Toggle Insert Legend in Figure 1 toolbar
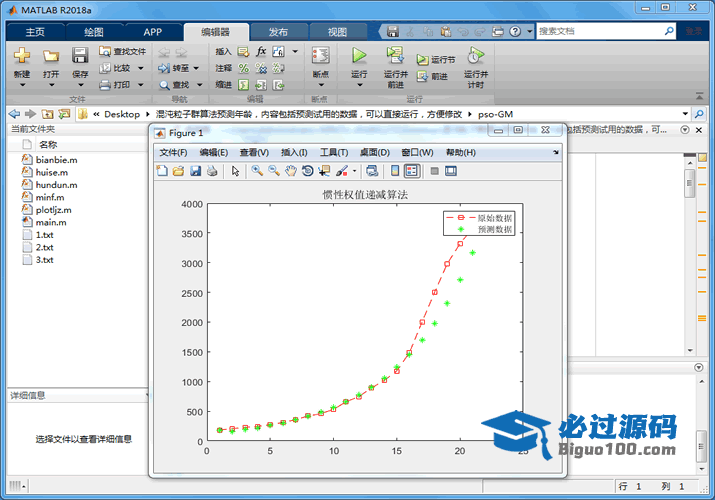 click(412, 171)
